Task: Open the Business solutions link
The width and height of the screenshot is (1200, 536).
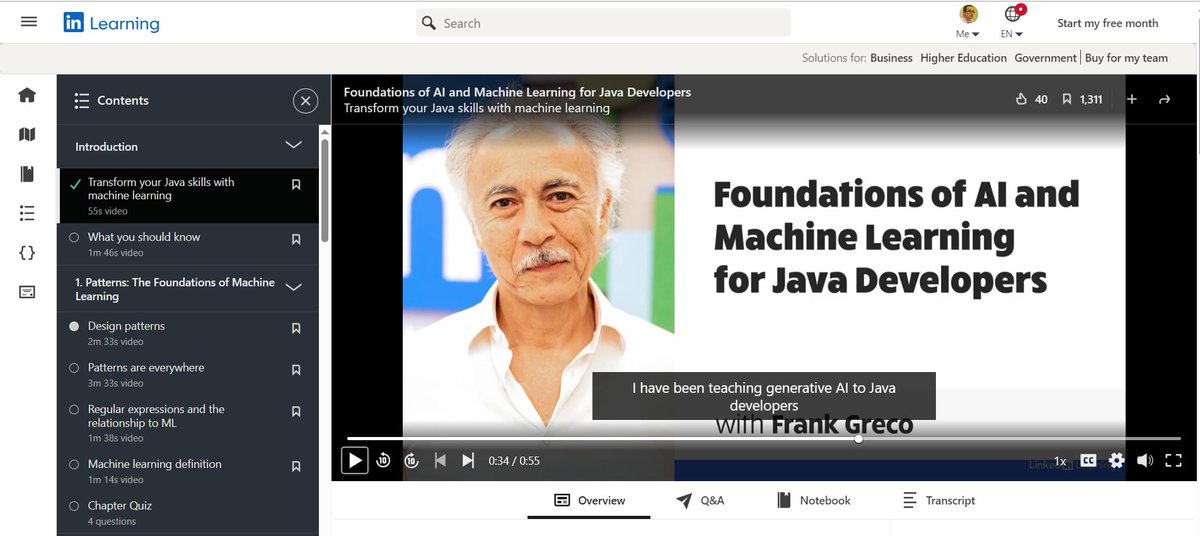Action: tap(891, 58)
